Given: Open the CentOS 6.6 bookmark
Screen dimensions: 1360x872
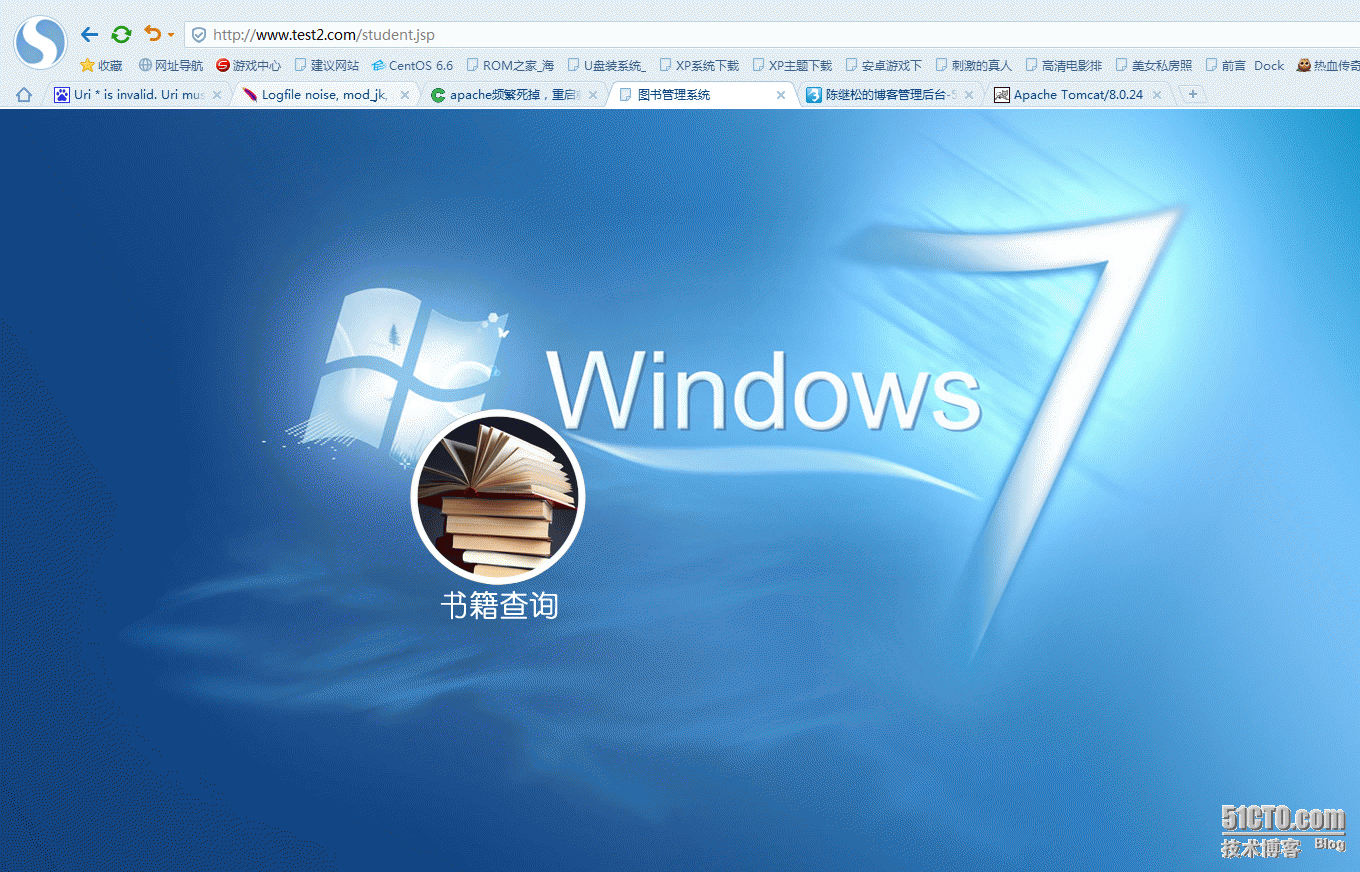Looking at the screenshot, I should (412, 65).
